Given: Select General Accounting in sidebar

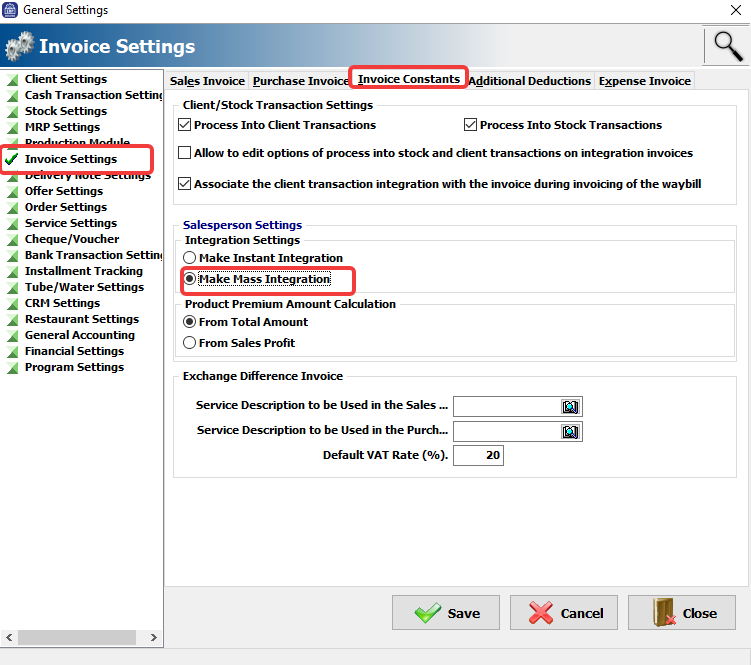Looking at the screenshot, I should pyautogui.click(x=80, y=335).
